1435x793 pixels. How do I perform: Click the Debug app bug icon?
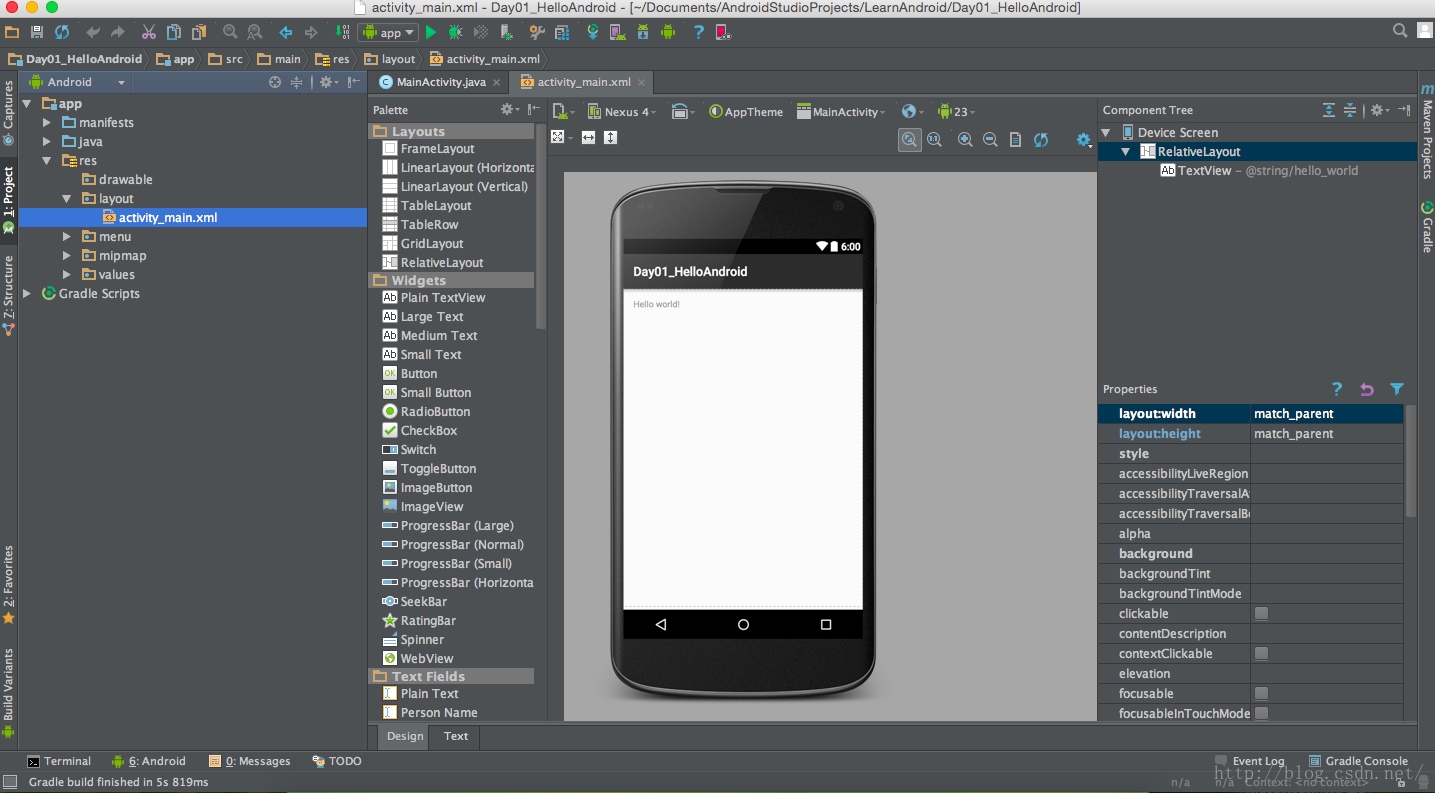pyautogui.click(x=456, y=32)
